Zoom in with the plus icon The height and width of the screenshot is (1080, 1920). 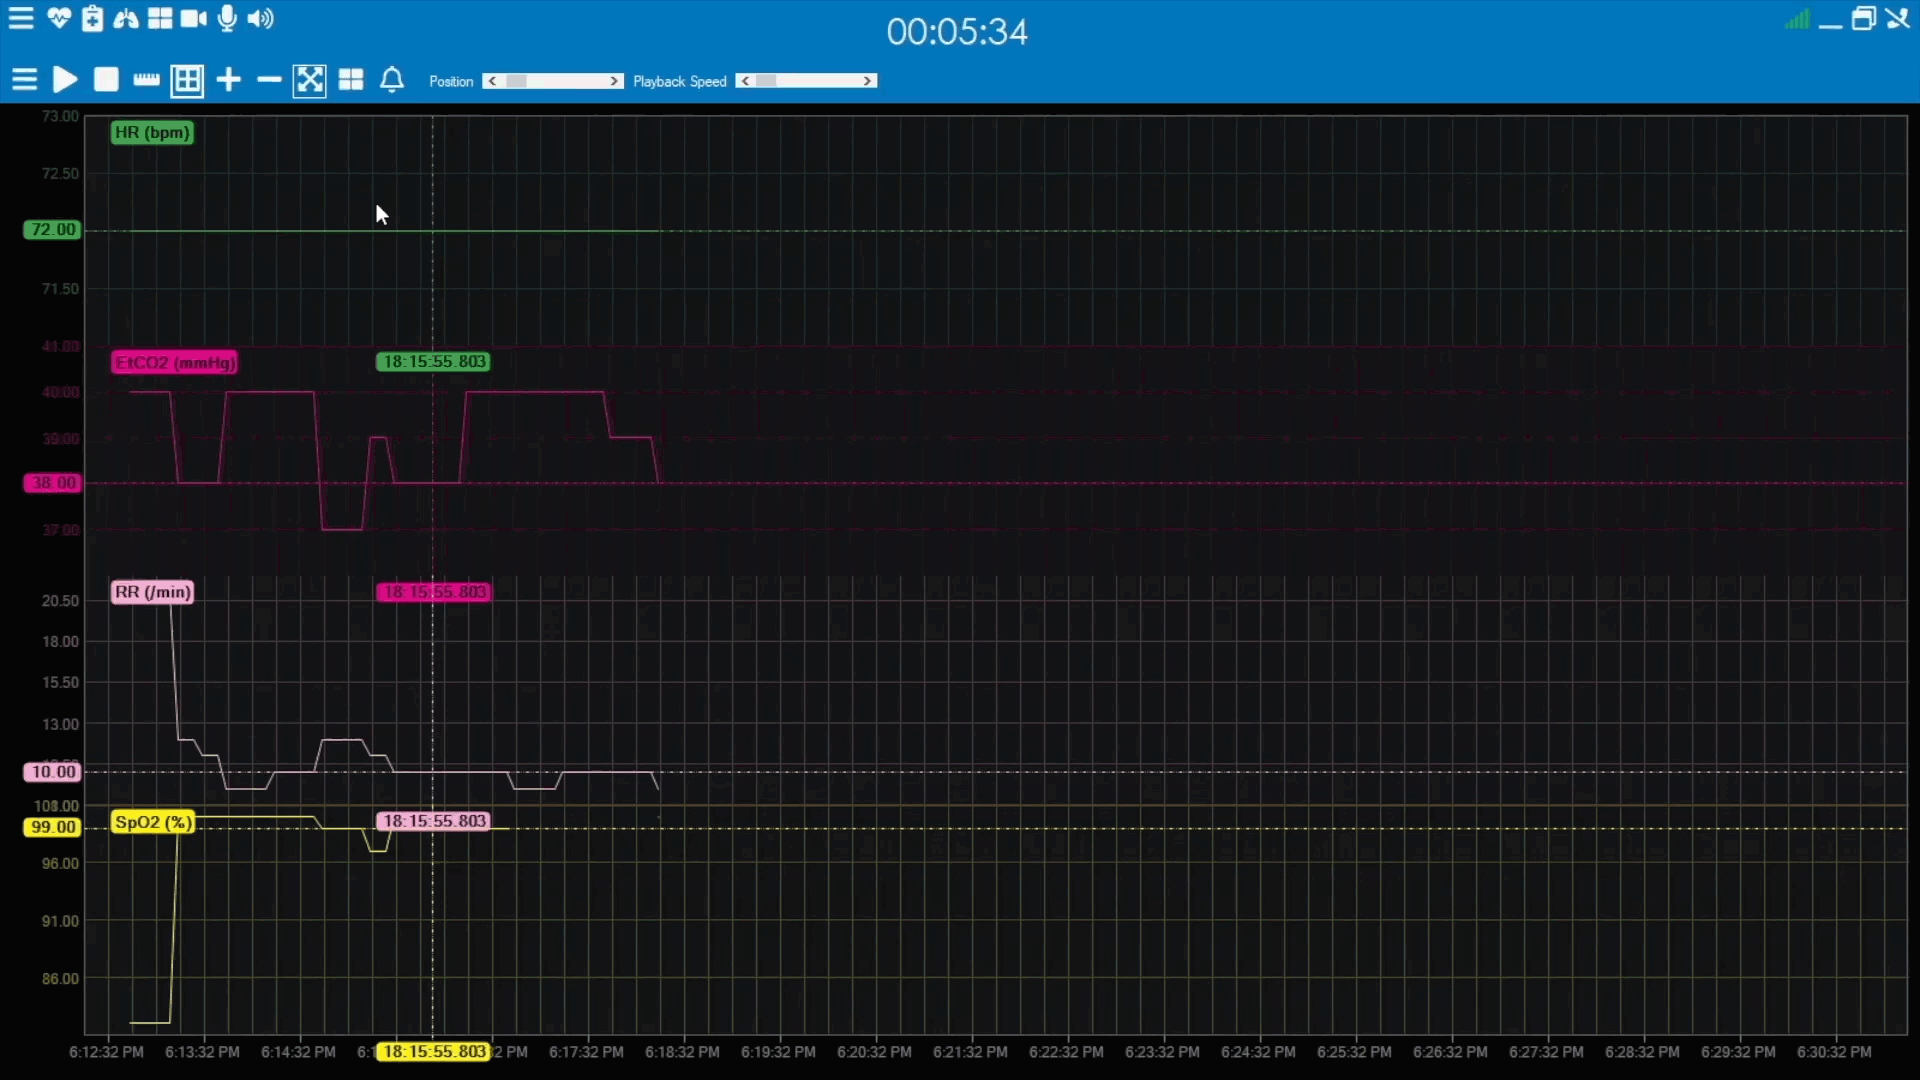tap(229, 80)
